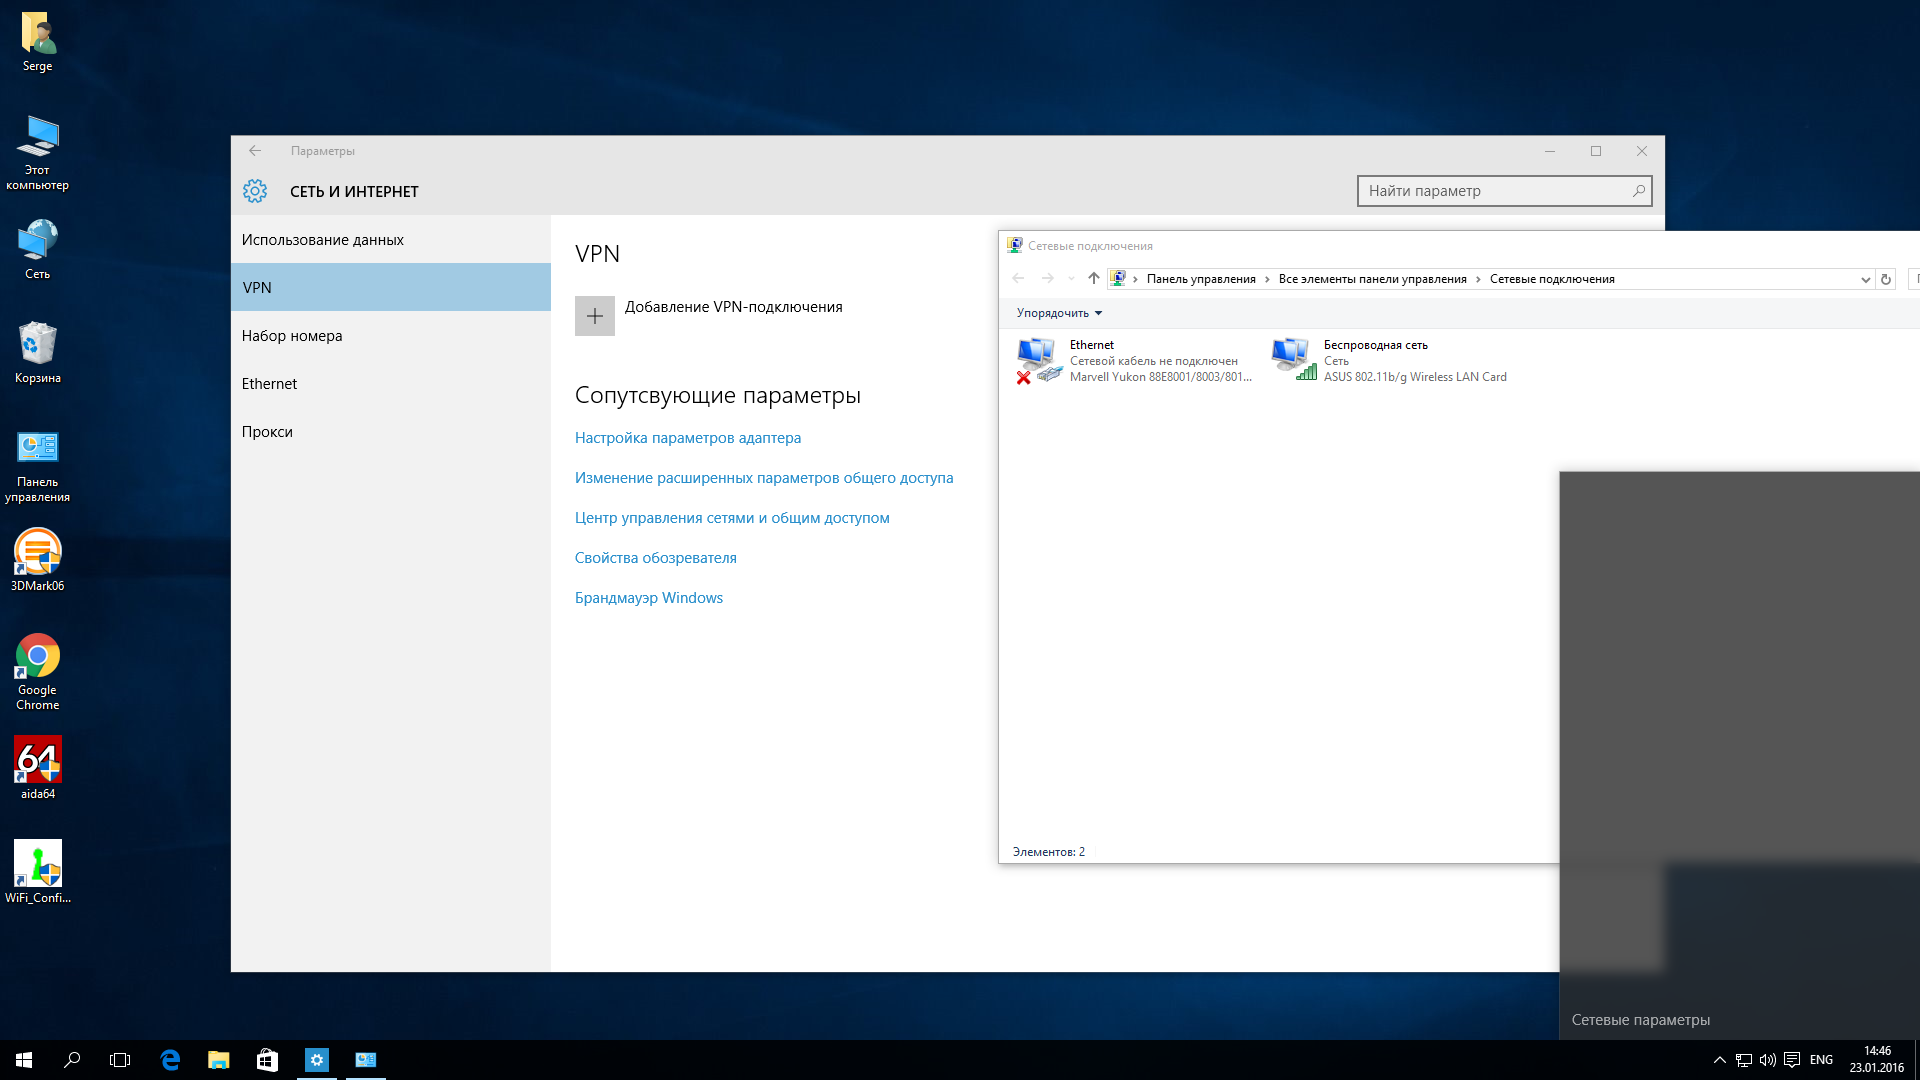Click the taskbar volume icon

pyautogui.click(x=1767, y=1060)
